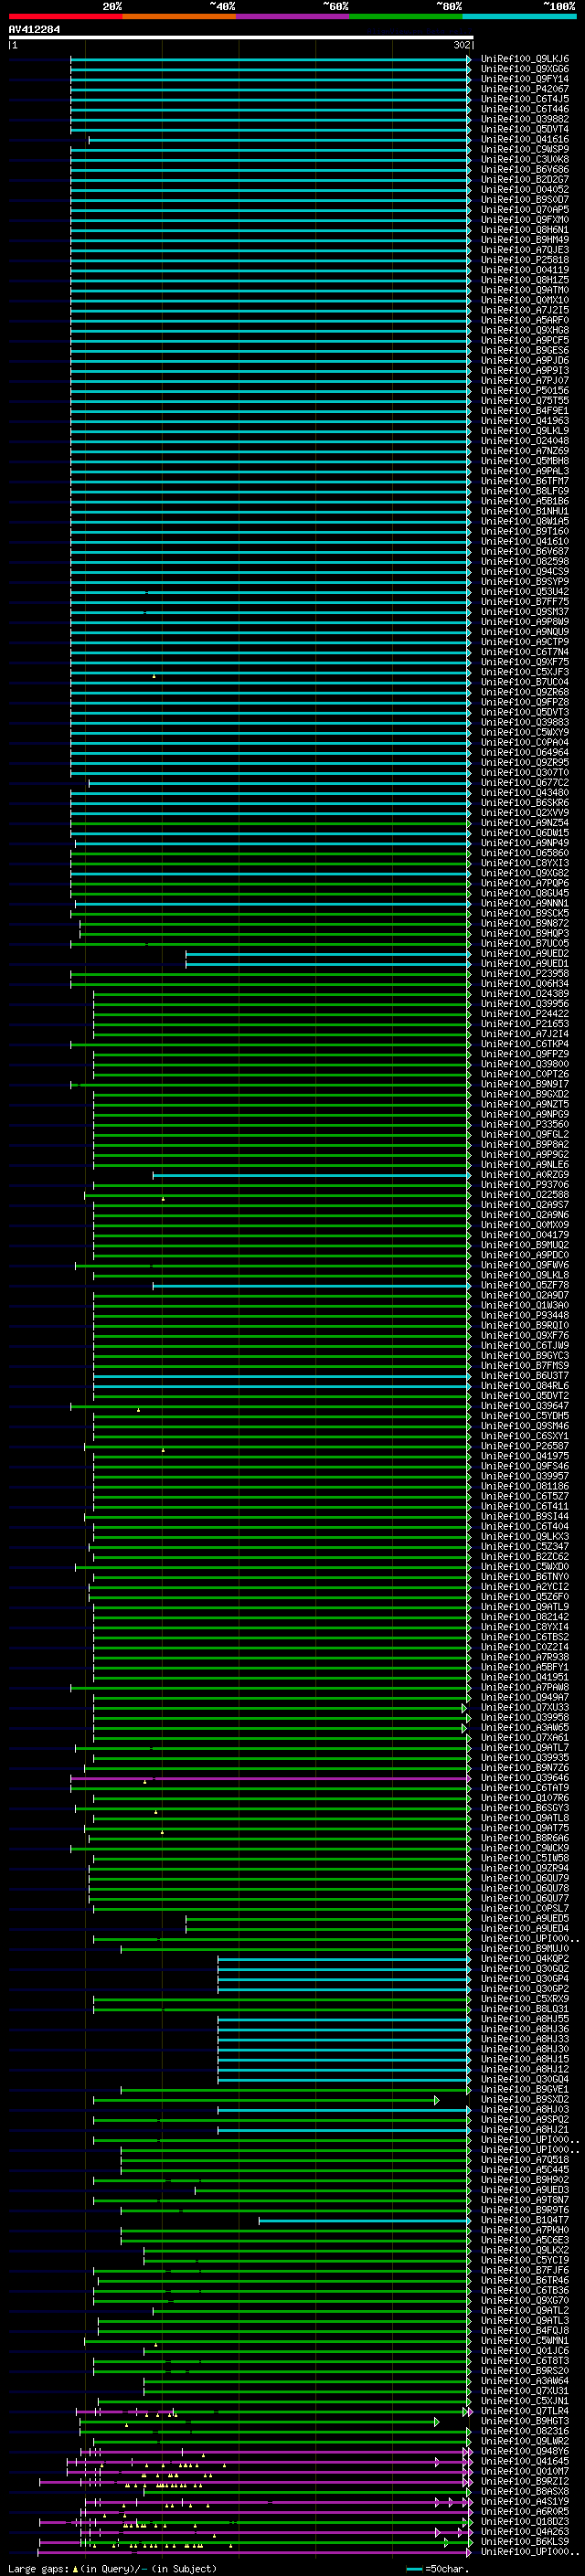Select hit label UniRef100_A5ARF0
The image size is (585, 2576).
coord(525,320)
